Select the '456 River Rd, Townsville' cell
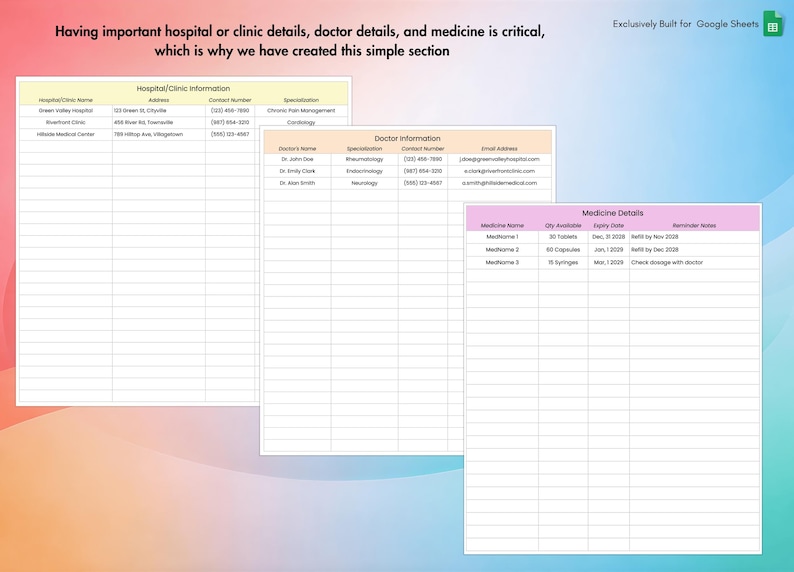 159,122
